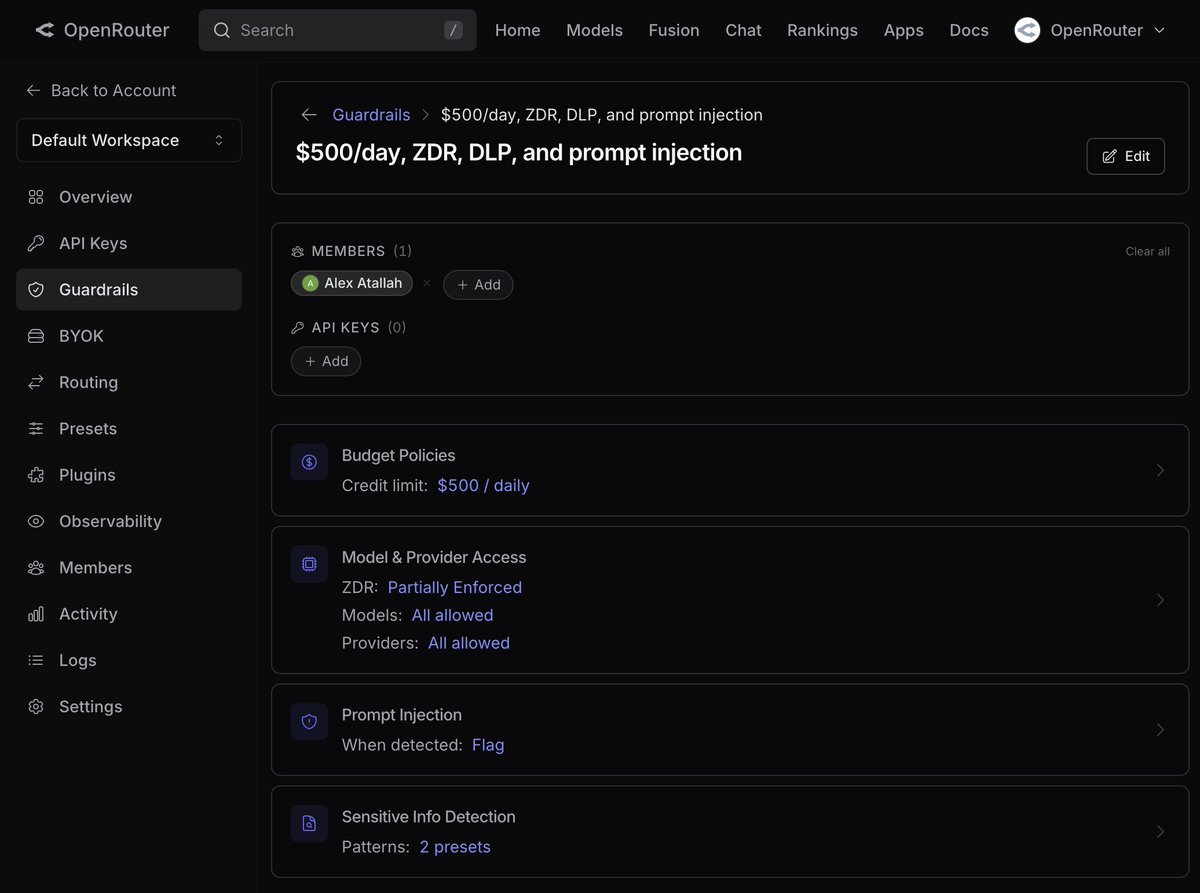
Task: Click the Plugins puzzle icon
Action: [x=36, y=475]
